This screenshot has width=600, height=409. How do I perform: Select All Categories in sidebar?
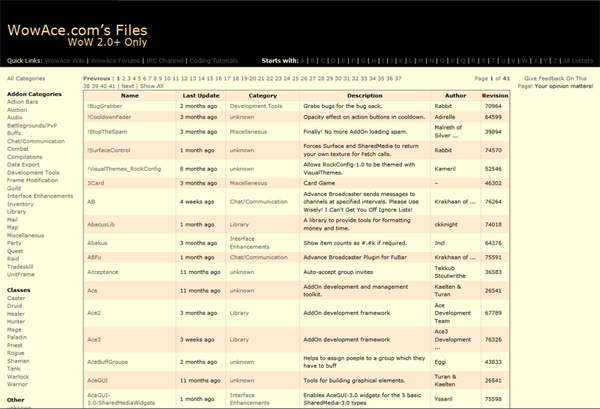click(26, 78)
